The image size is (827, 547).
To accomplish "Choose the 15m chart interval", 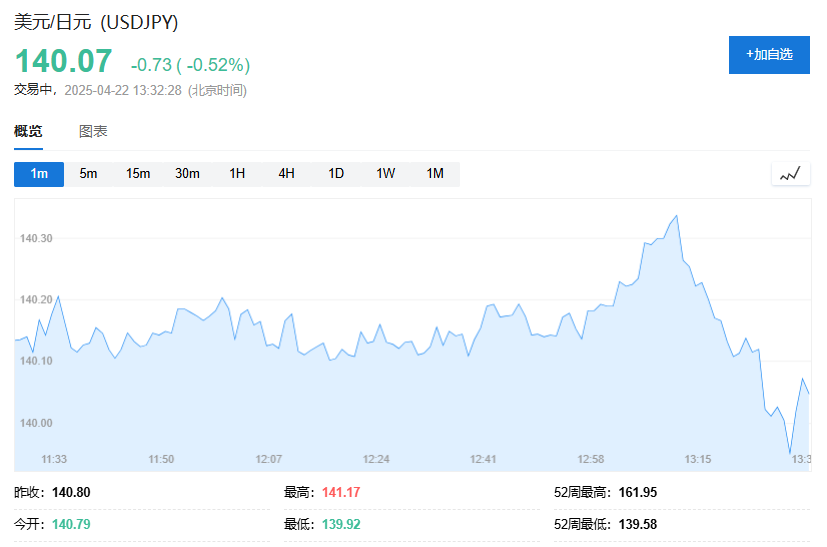I will pos(138,174).
